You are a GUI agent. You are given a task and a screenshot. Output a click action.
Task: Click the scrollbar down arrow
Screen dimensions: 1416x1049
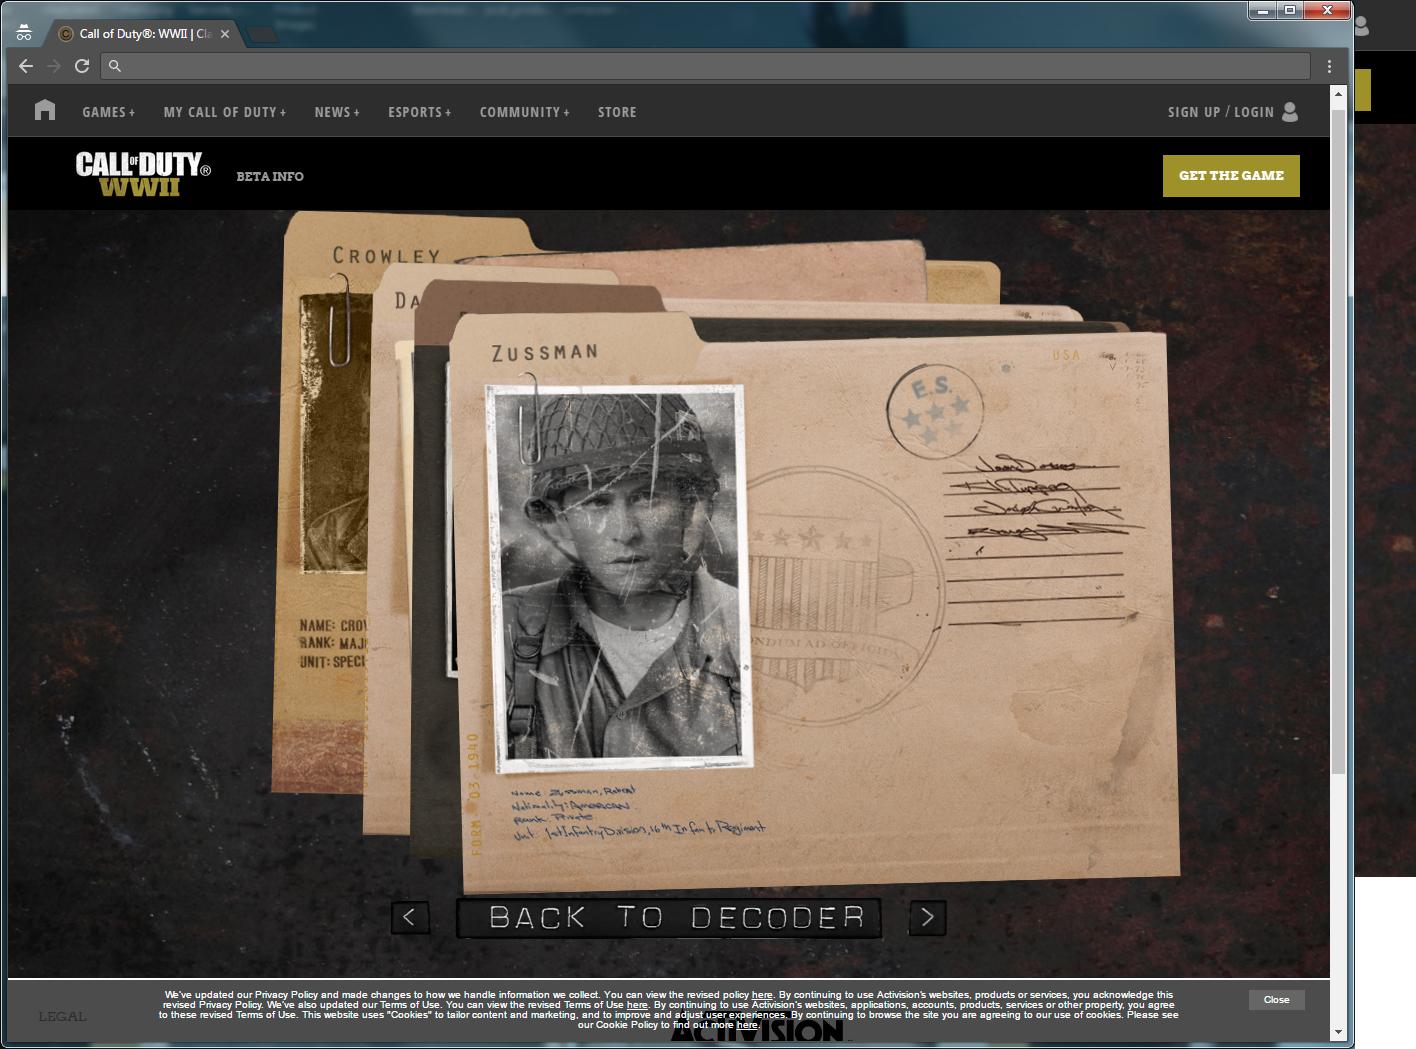1338,1032
